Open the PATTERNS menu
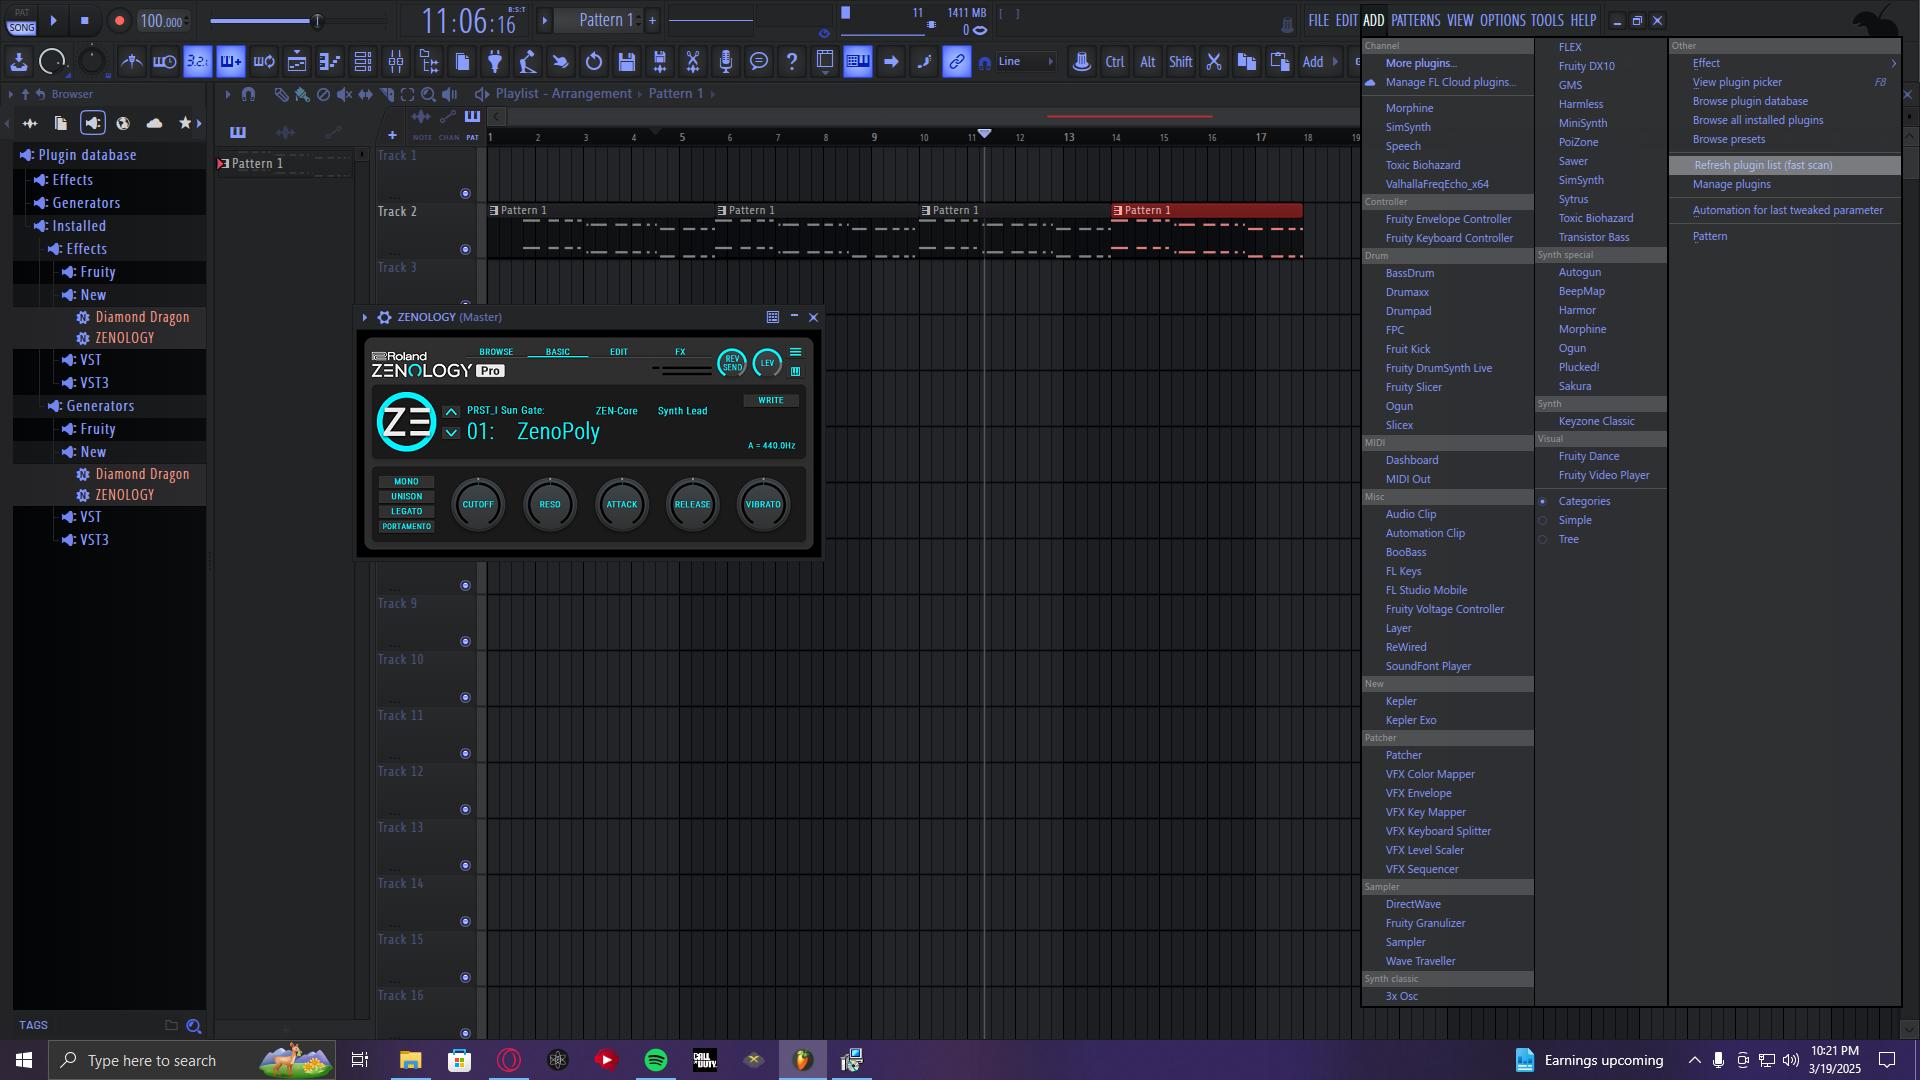 pos(1415,20)
